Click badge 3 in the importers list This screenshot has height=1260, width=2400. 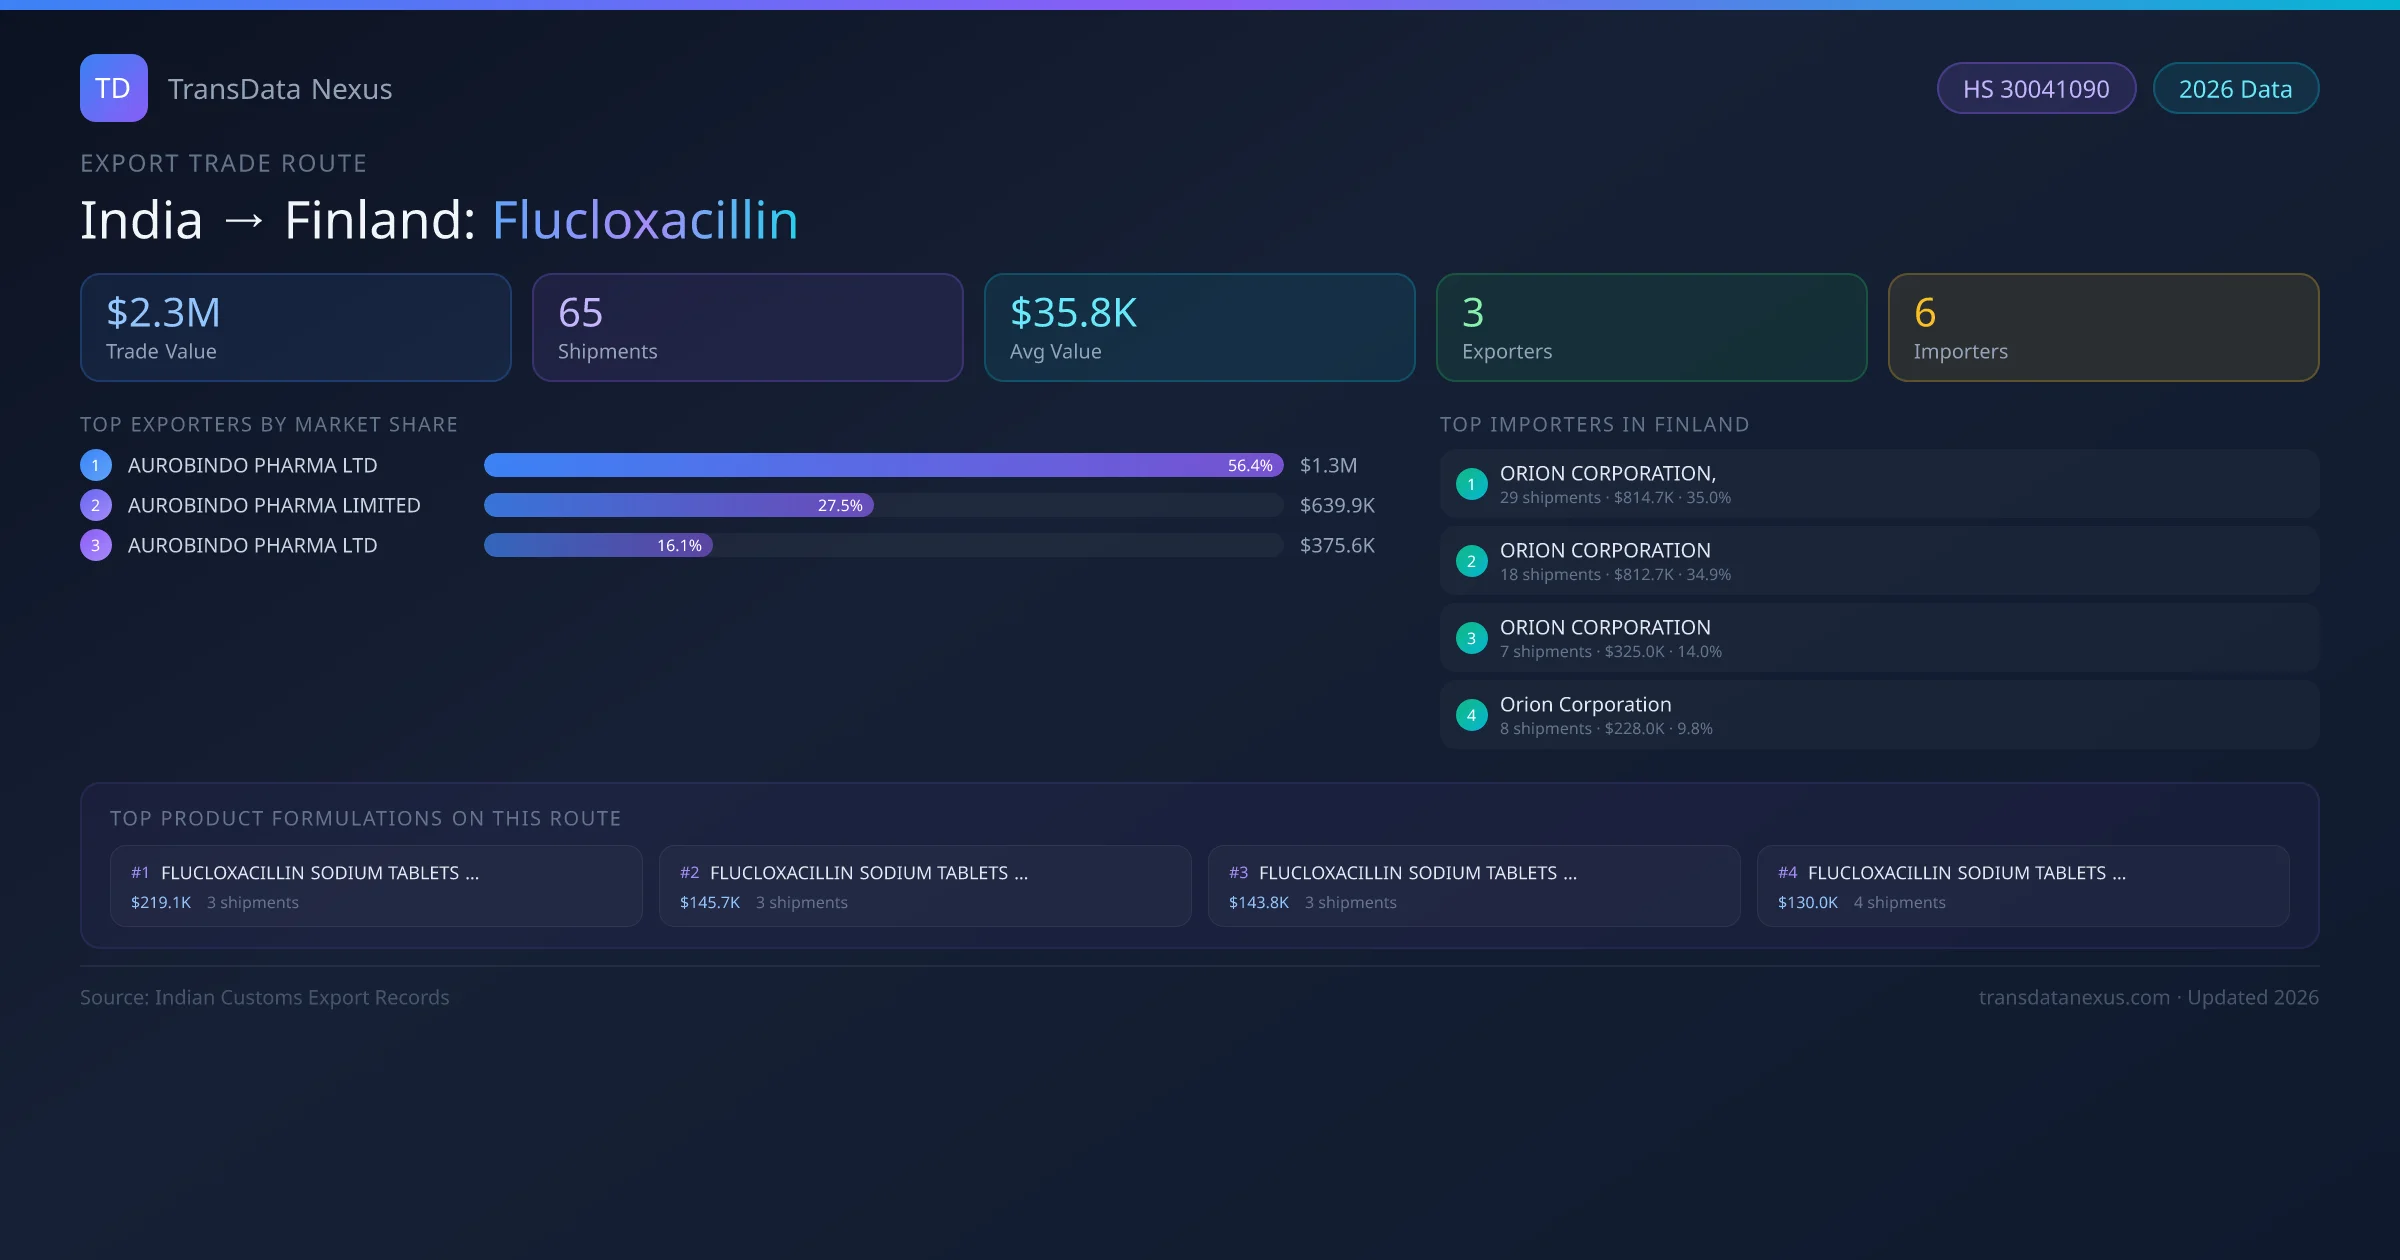pyautogui.click(x=1471, y=638)
